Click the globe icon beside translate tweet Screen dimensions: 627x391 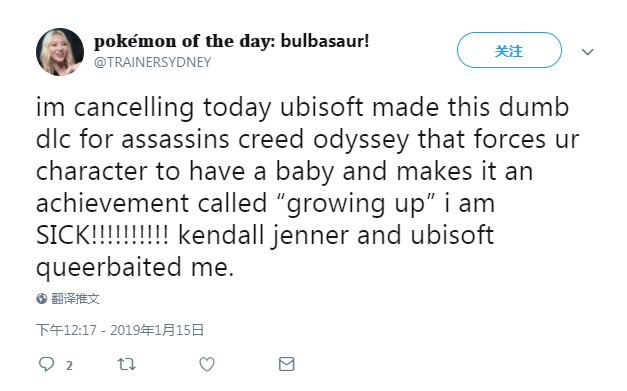point(42,299)
